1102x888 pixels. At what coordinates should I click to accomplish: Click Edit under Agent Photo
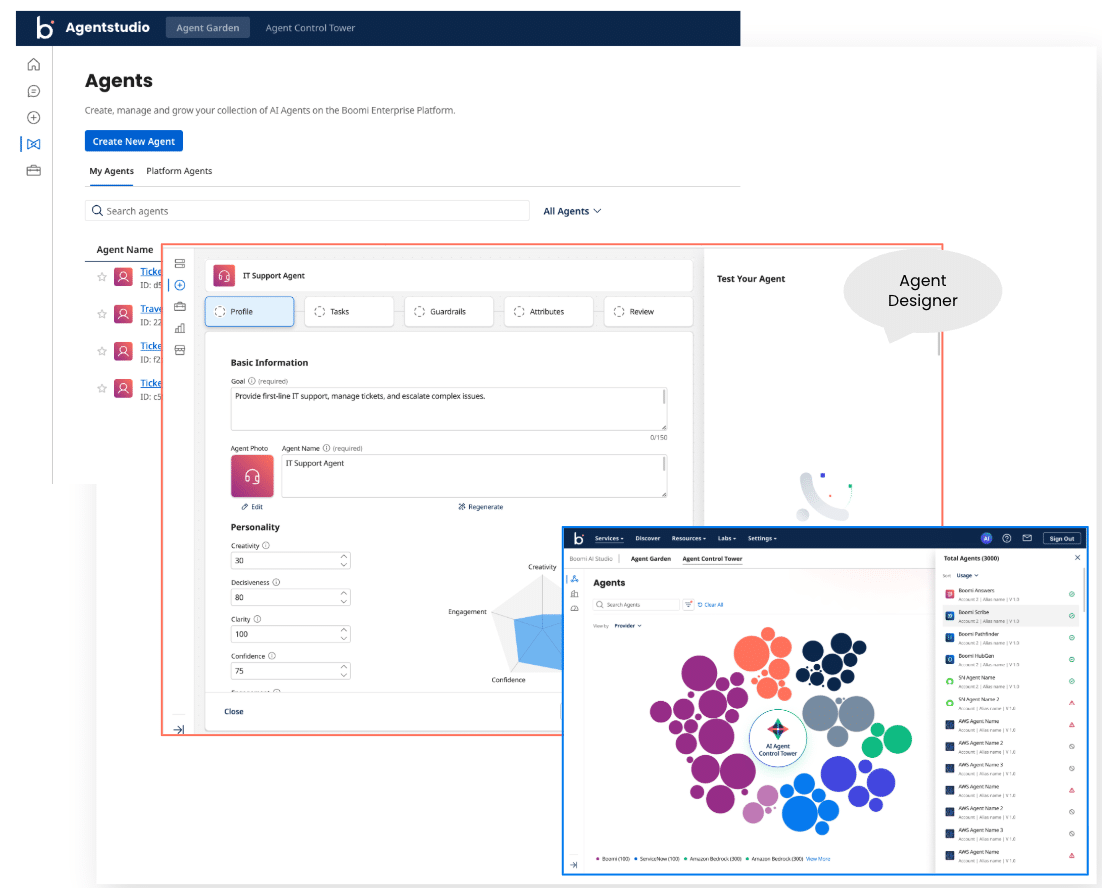(x=252, y=507)
